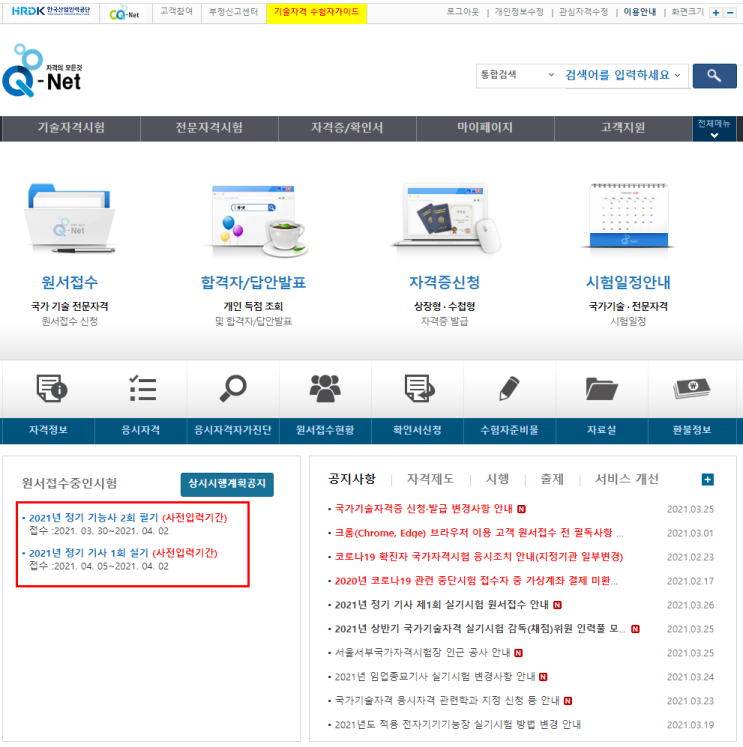
Task: Click the 상시시행계획공지 button
Action: (227, 484)
